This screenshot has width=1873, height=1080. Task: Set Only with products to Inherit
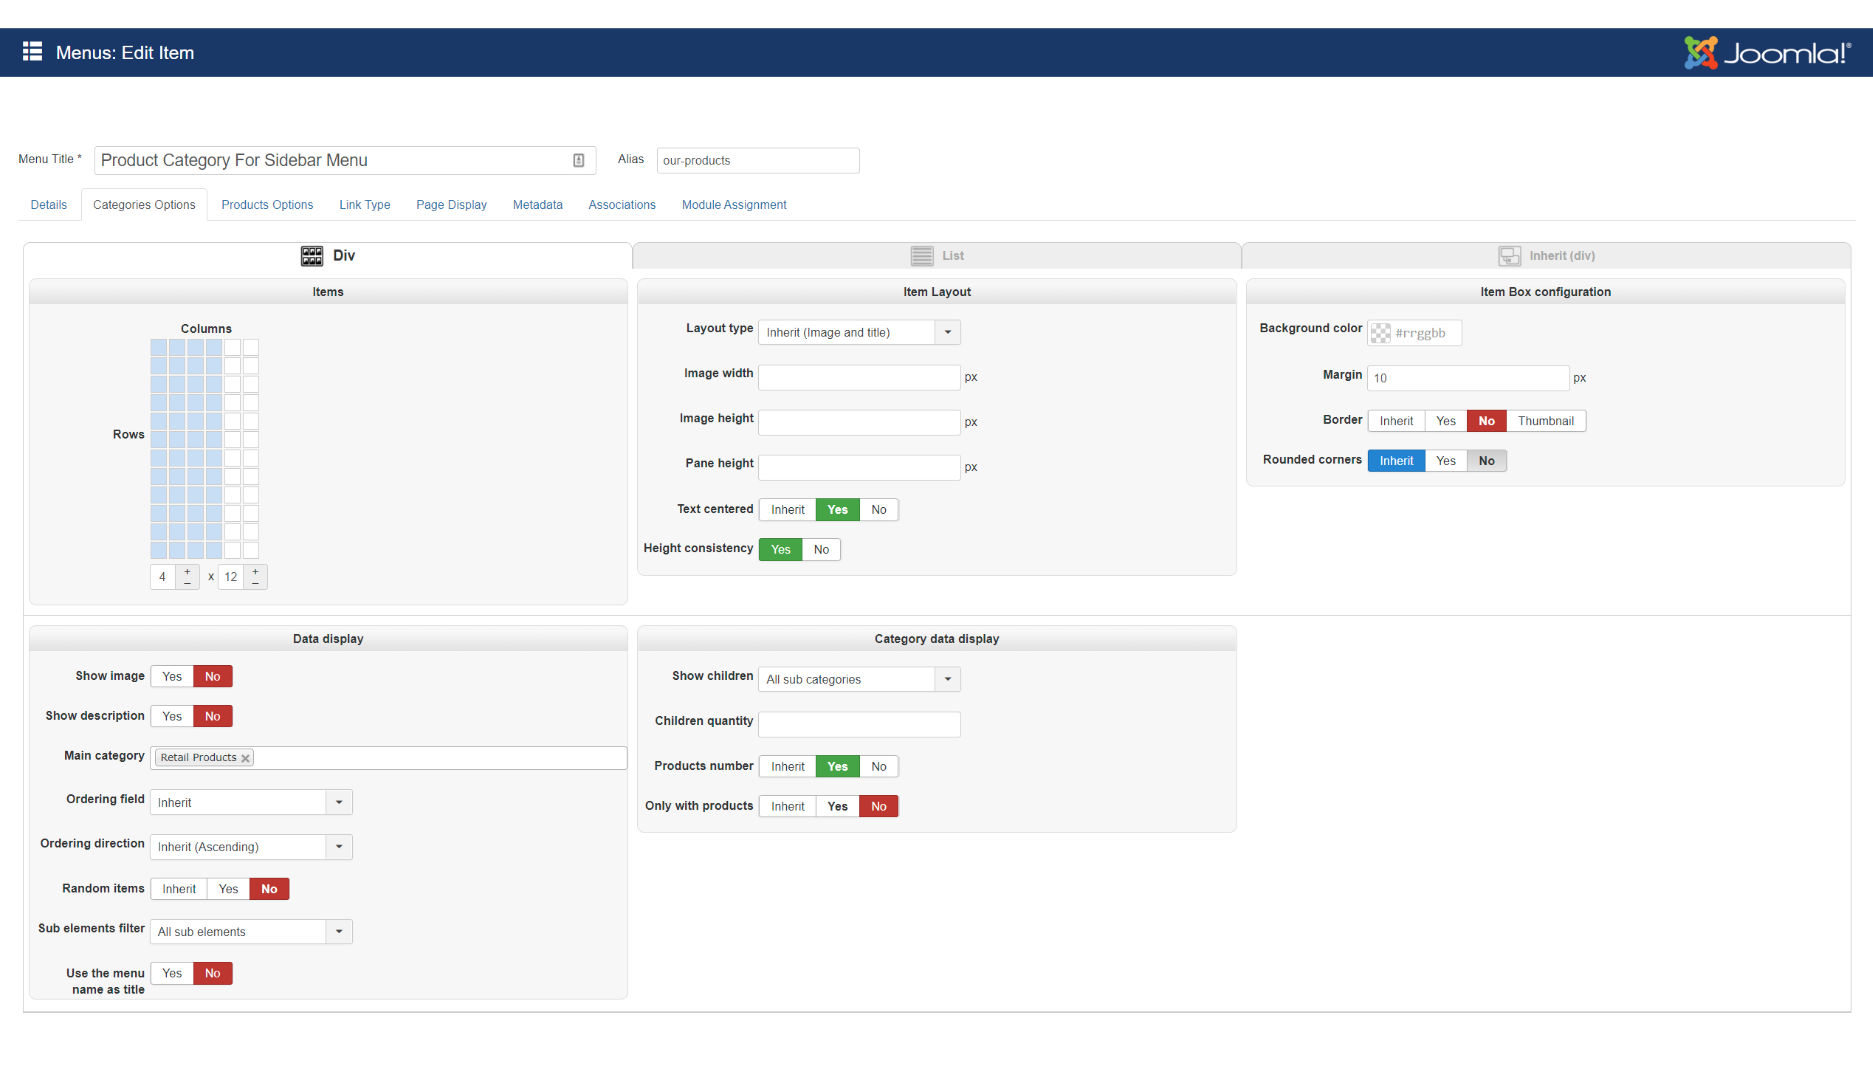tap(788, 807)
